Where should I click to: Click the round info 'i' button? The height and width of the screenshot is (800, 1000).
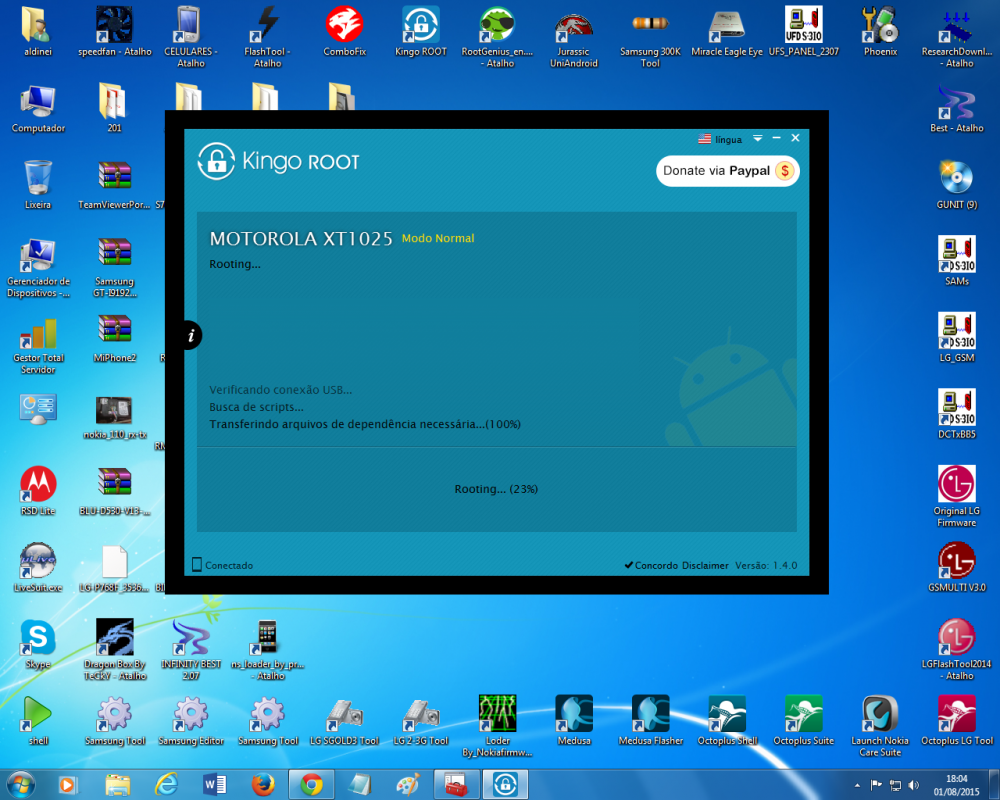pos(191,336)
